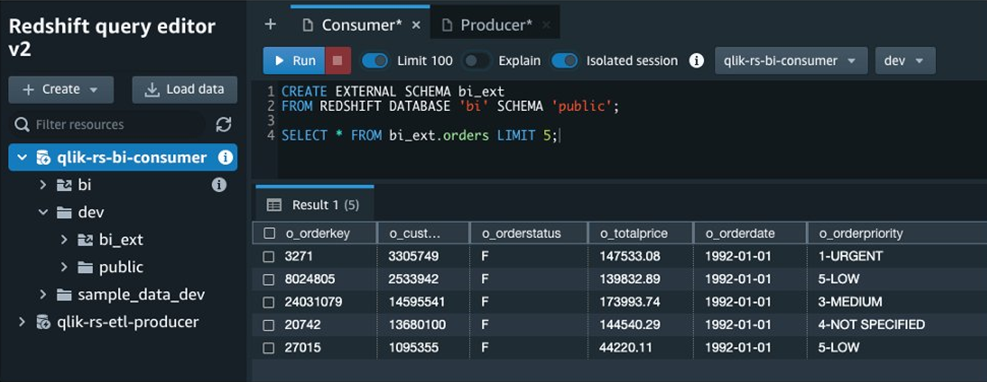The image size is (987, 382).
Task: Click the plus icon to add new tab
Action: coord(270,25)
